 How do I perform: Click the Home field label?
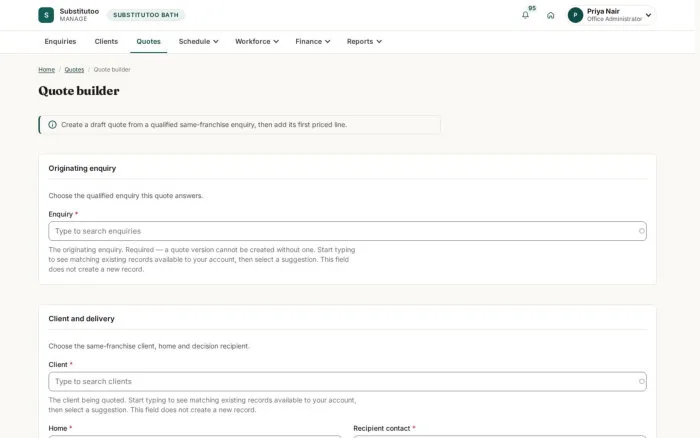(x=58, y=428)
